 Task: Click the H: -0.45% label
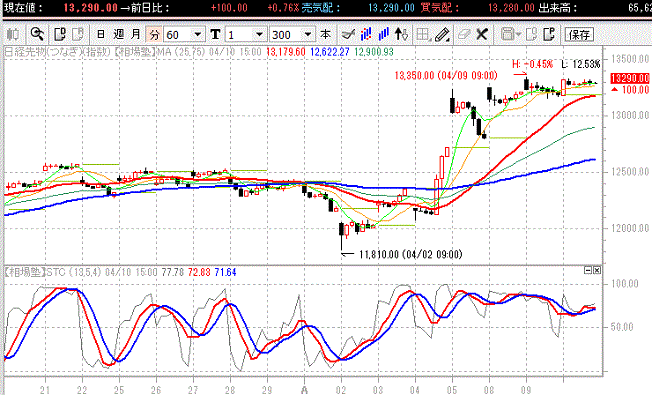click(533, 64)
